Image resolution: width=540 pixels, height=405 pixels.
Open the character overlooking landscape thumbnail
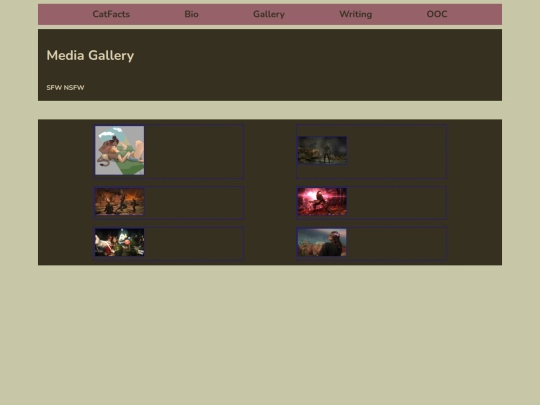(x=322, y=242)
